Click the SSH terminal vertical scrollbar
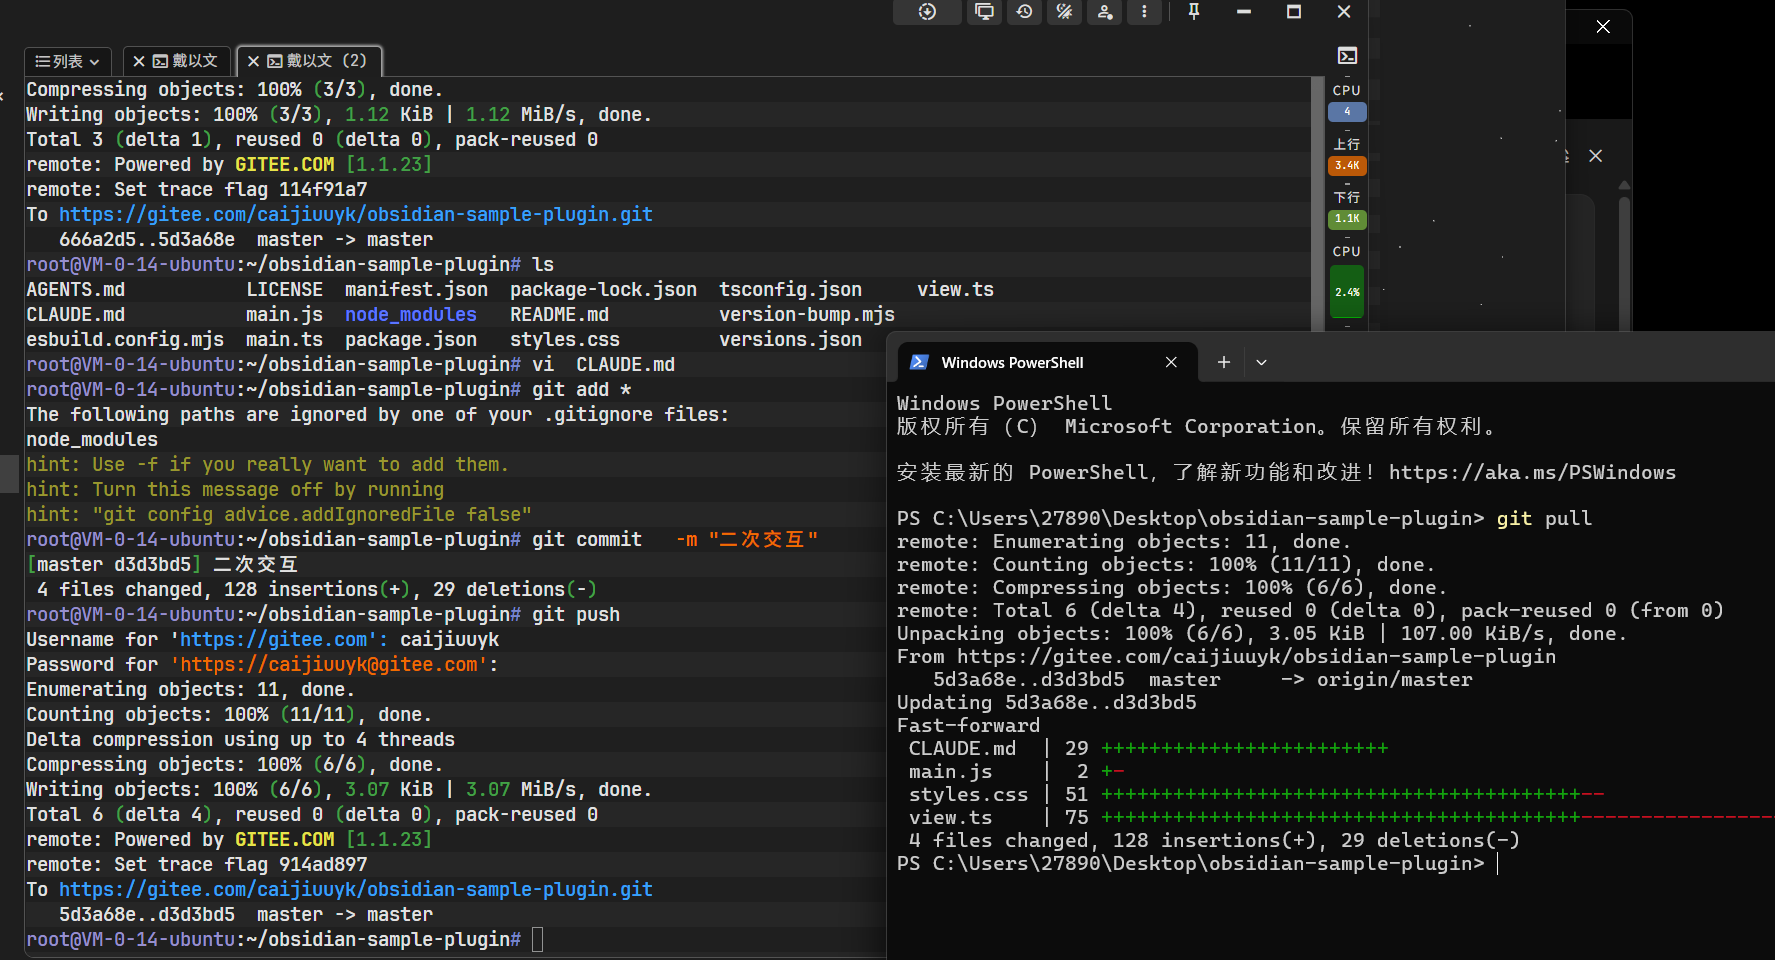Screen dimensions: 1775x960 (x=1317, y=200)
